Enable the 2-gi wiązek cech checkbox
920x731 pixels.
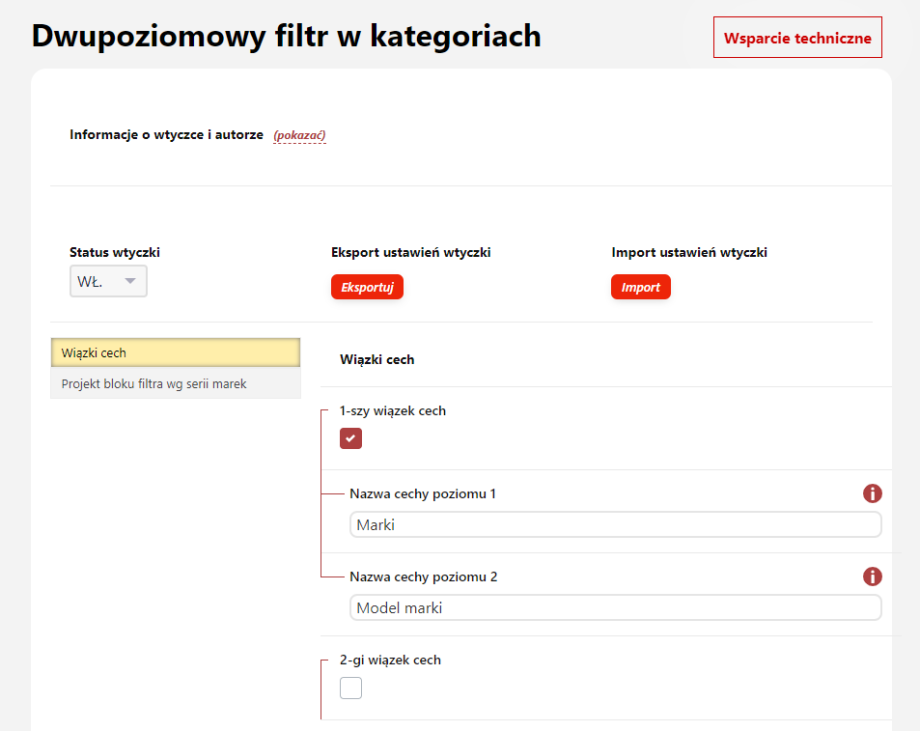pyautogui.click(x=351, y=688)
